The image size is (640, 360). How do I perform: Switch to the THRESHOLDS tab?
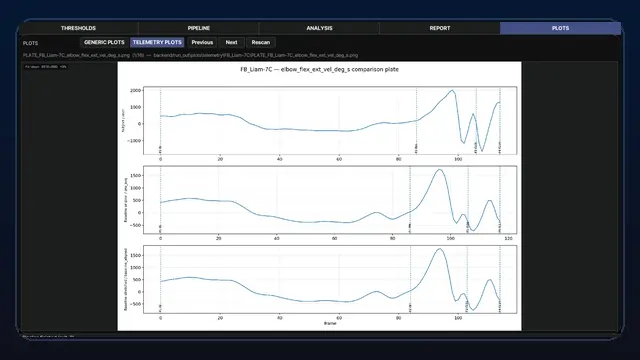click(x=78, y=28)
